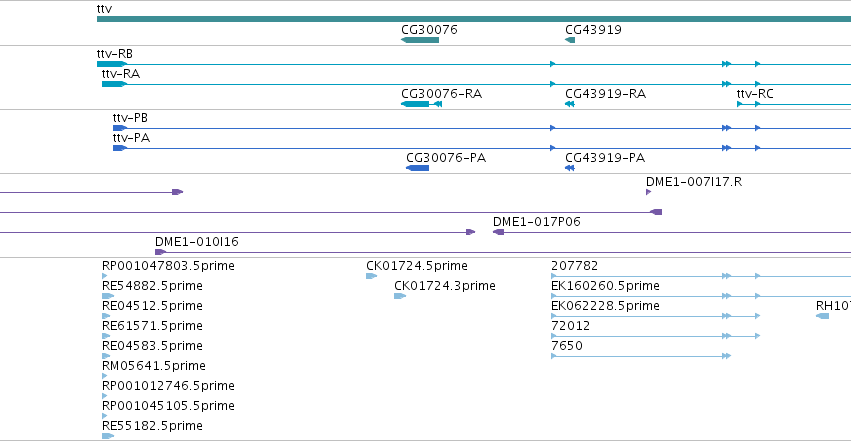The width and height of the screenshot is (851, 441).
Task: Click the ttv-PA protein label
Action: (x=131, y=138)
